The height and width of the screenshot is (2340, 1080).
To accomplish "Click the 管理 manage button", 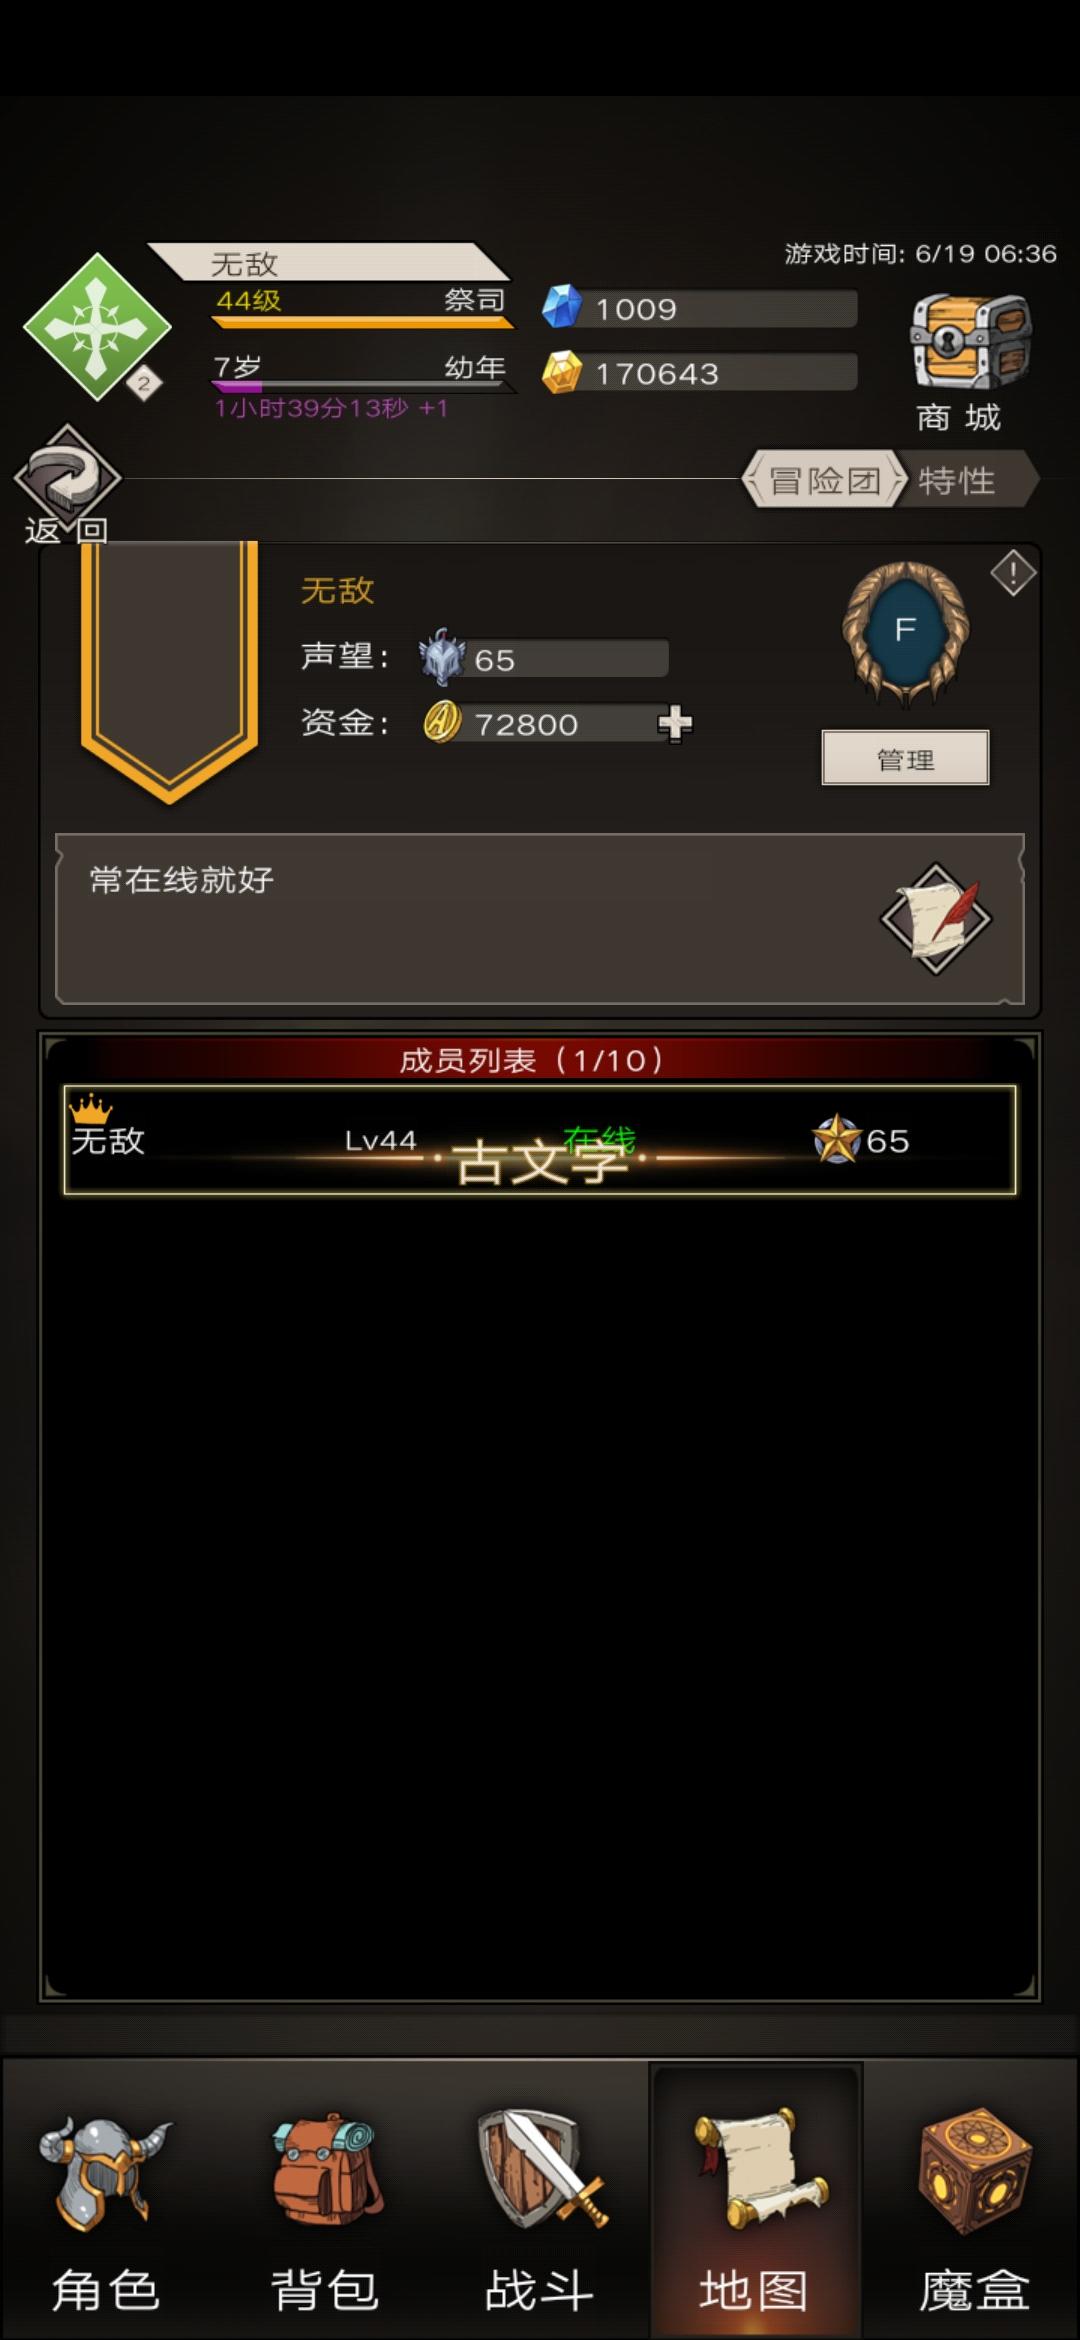I will click(905, 758).
